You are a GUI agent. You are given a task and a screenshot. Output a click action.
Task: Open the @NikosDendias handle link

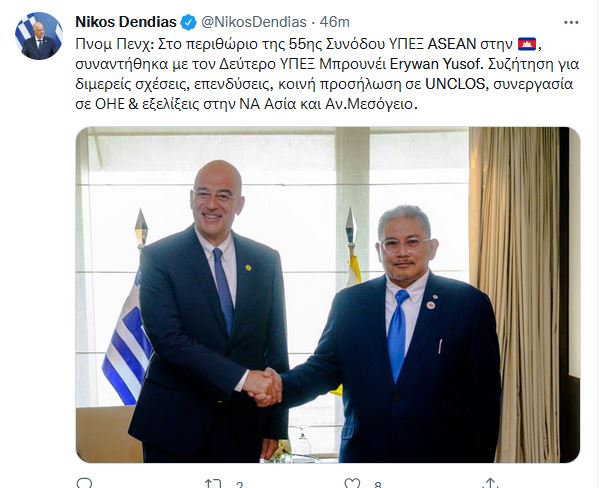[x=254, y=22]
